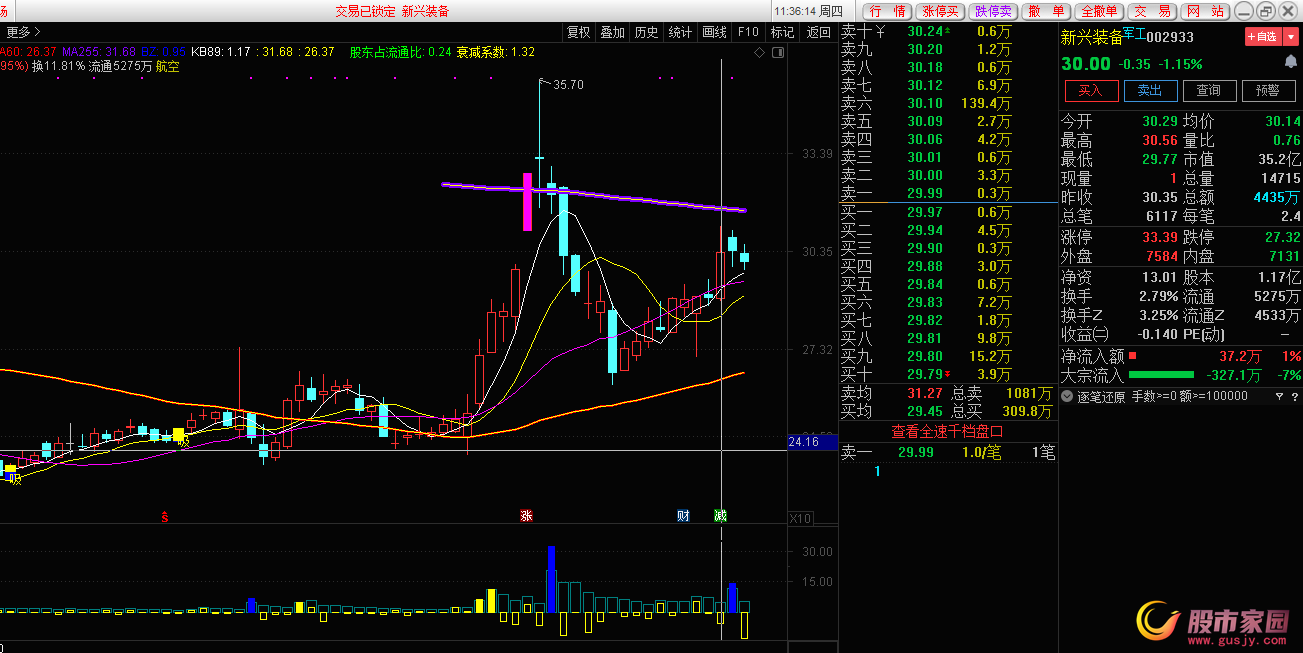This screenshot has height=653, width=1303.
Task: Click the filter funnel icon in 逐笔还原
Action: pyautogui.click(x=1279, y=396)
